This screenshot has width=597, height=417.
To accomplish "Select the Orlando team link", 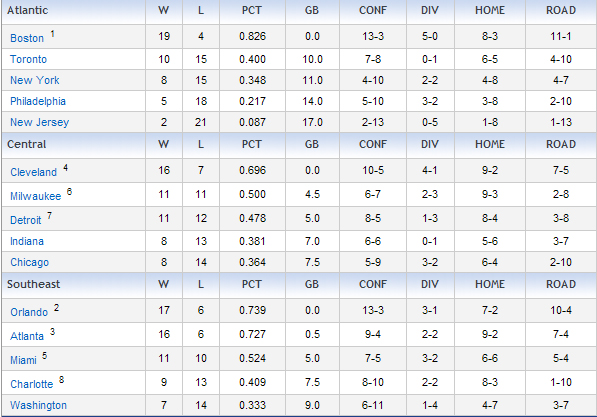I will (x=29, y=312).
